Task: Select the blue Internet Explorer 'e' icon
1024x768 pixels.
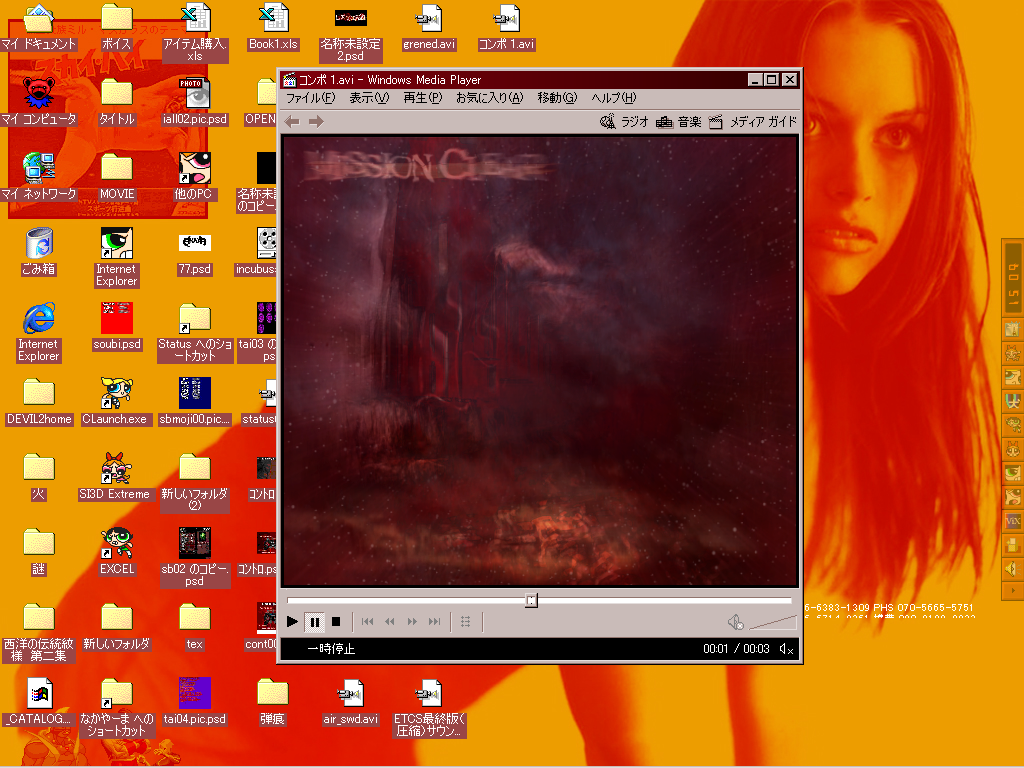Action: click(x=39, y=333)
